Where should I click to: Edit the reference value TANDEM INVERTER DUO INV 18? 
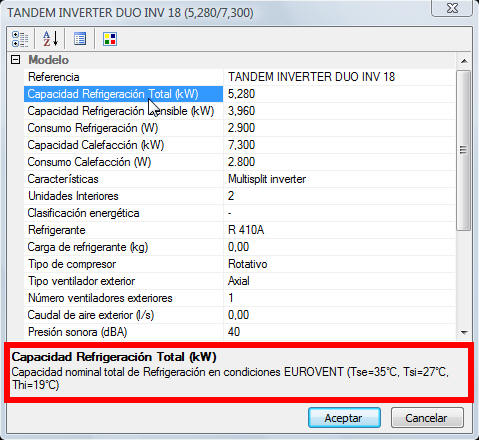(x=339, y=77)
